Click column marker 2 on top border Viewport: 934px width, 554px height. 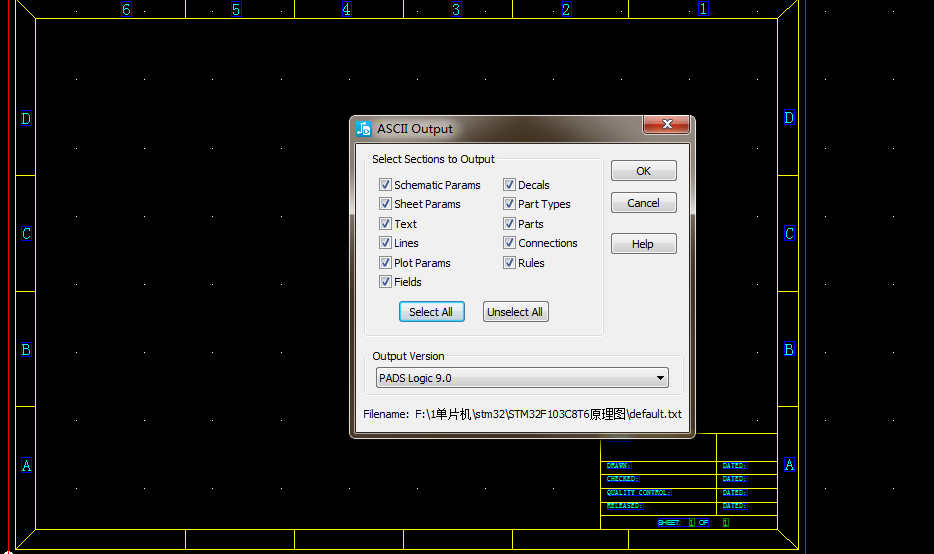pyautogui.click(x=566, y=9)
